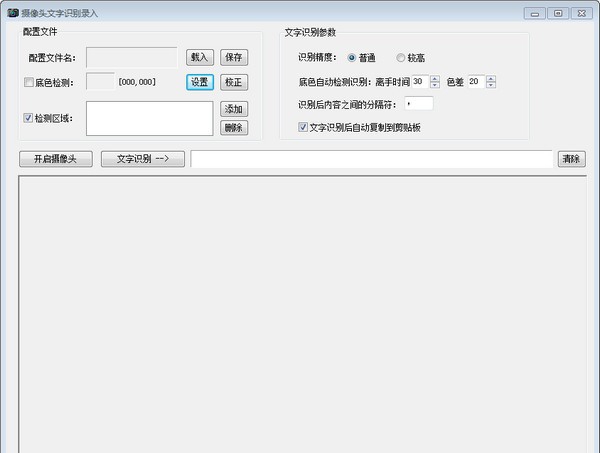Click the 载入 (load) button
Viewport: 600px width, 453px height.
[x=200, y=57]
